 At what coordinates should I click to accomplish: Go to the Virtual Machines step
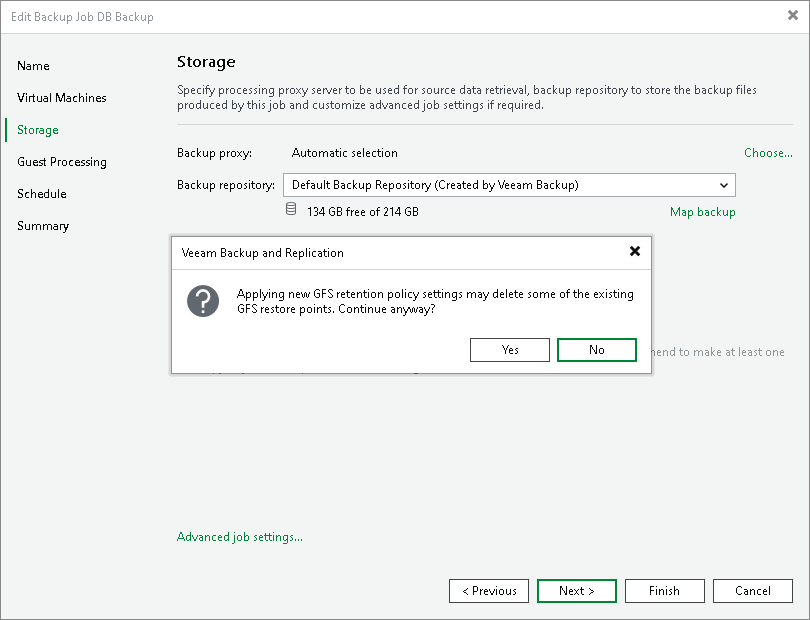click(61, 98)
